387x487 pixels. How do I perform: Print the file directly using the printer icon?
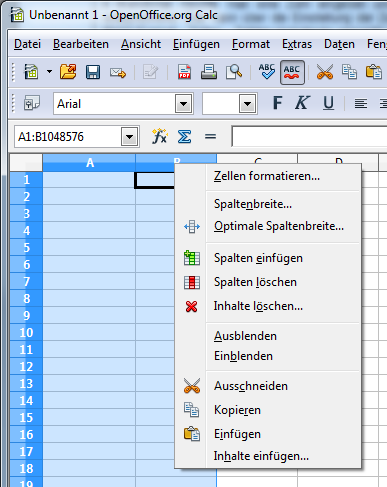pos(209,72)
